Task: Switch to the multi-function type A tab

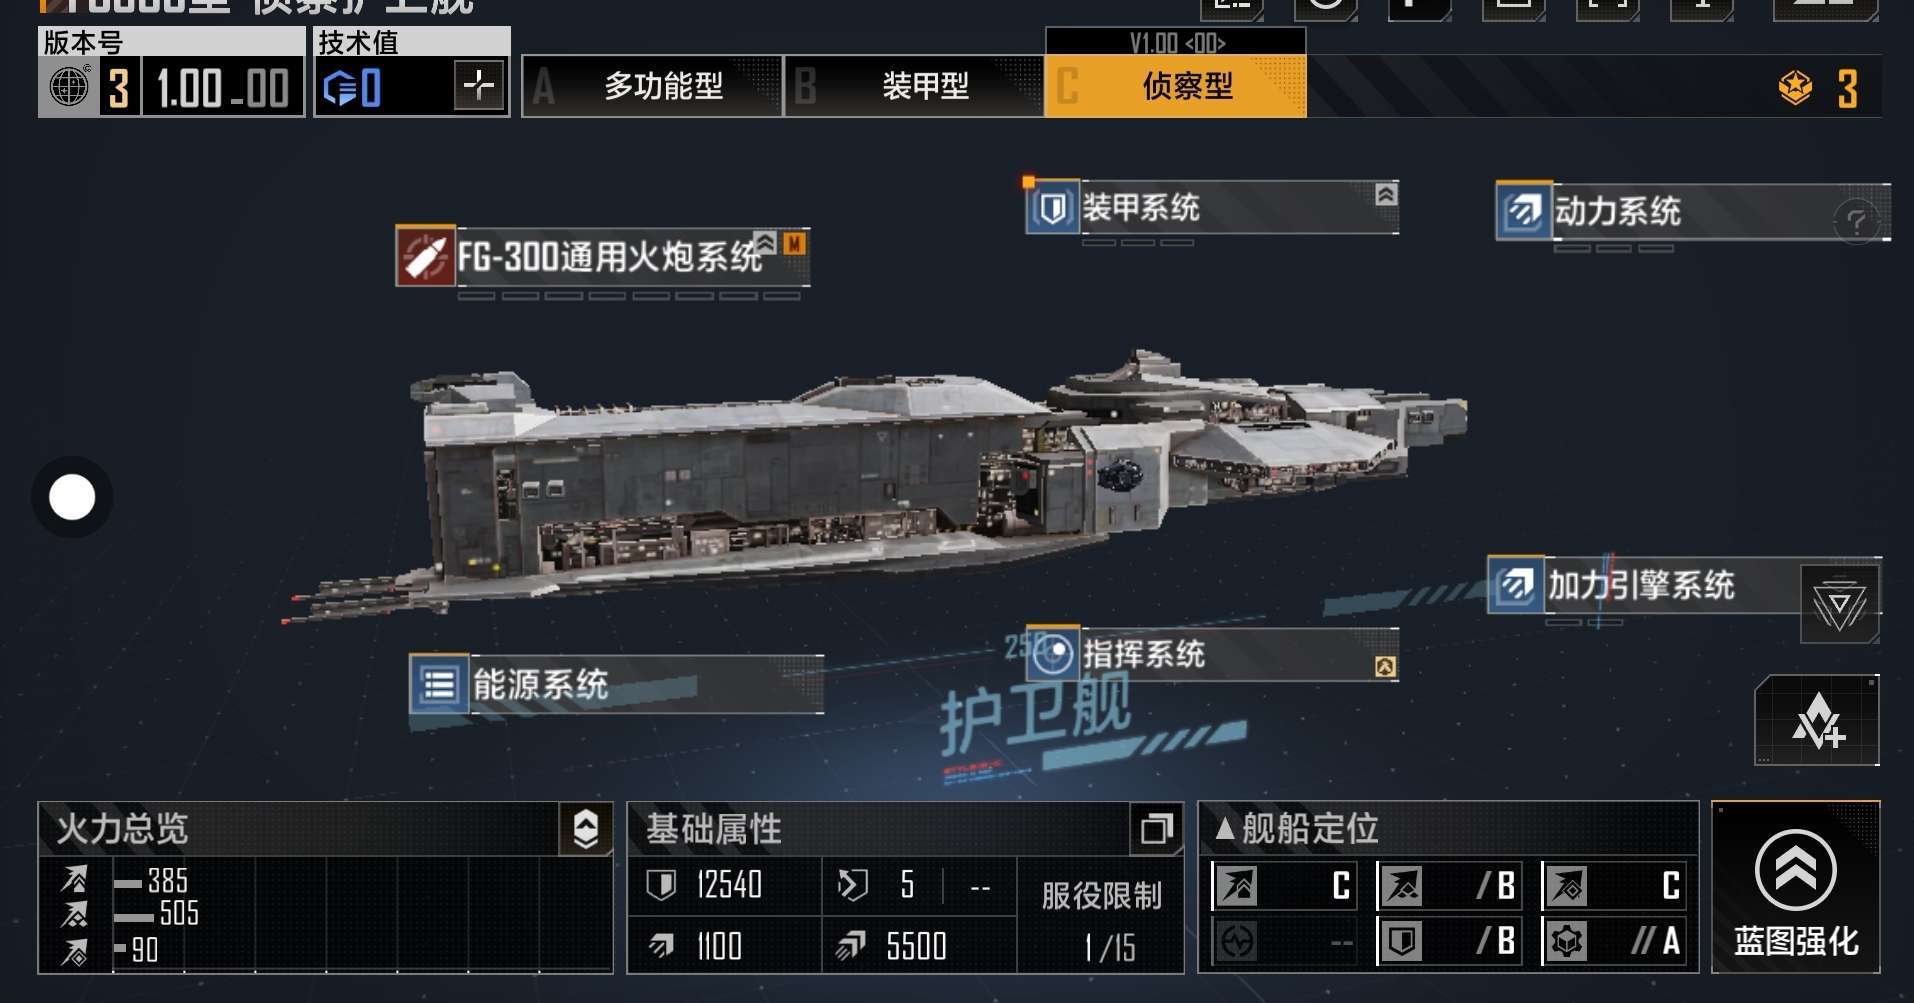Action: (652, 87)
